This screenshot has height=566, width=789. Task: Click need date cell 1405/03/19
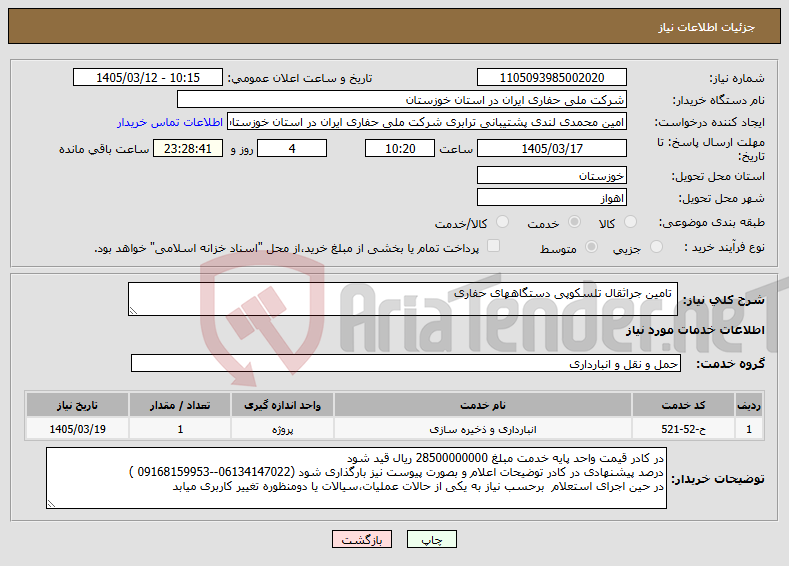[x=77, y=429]
